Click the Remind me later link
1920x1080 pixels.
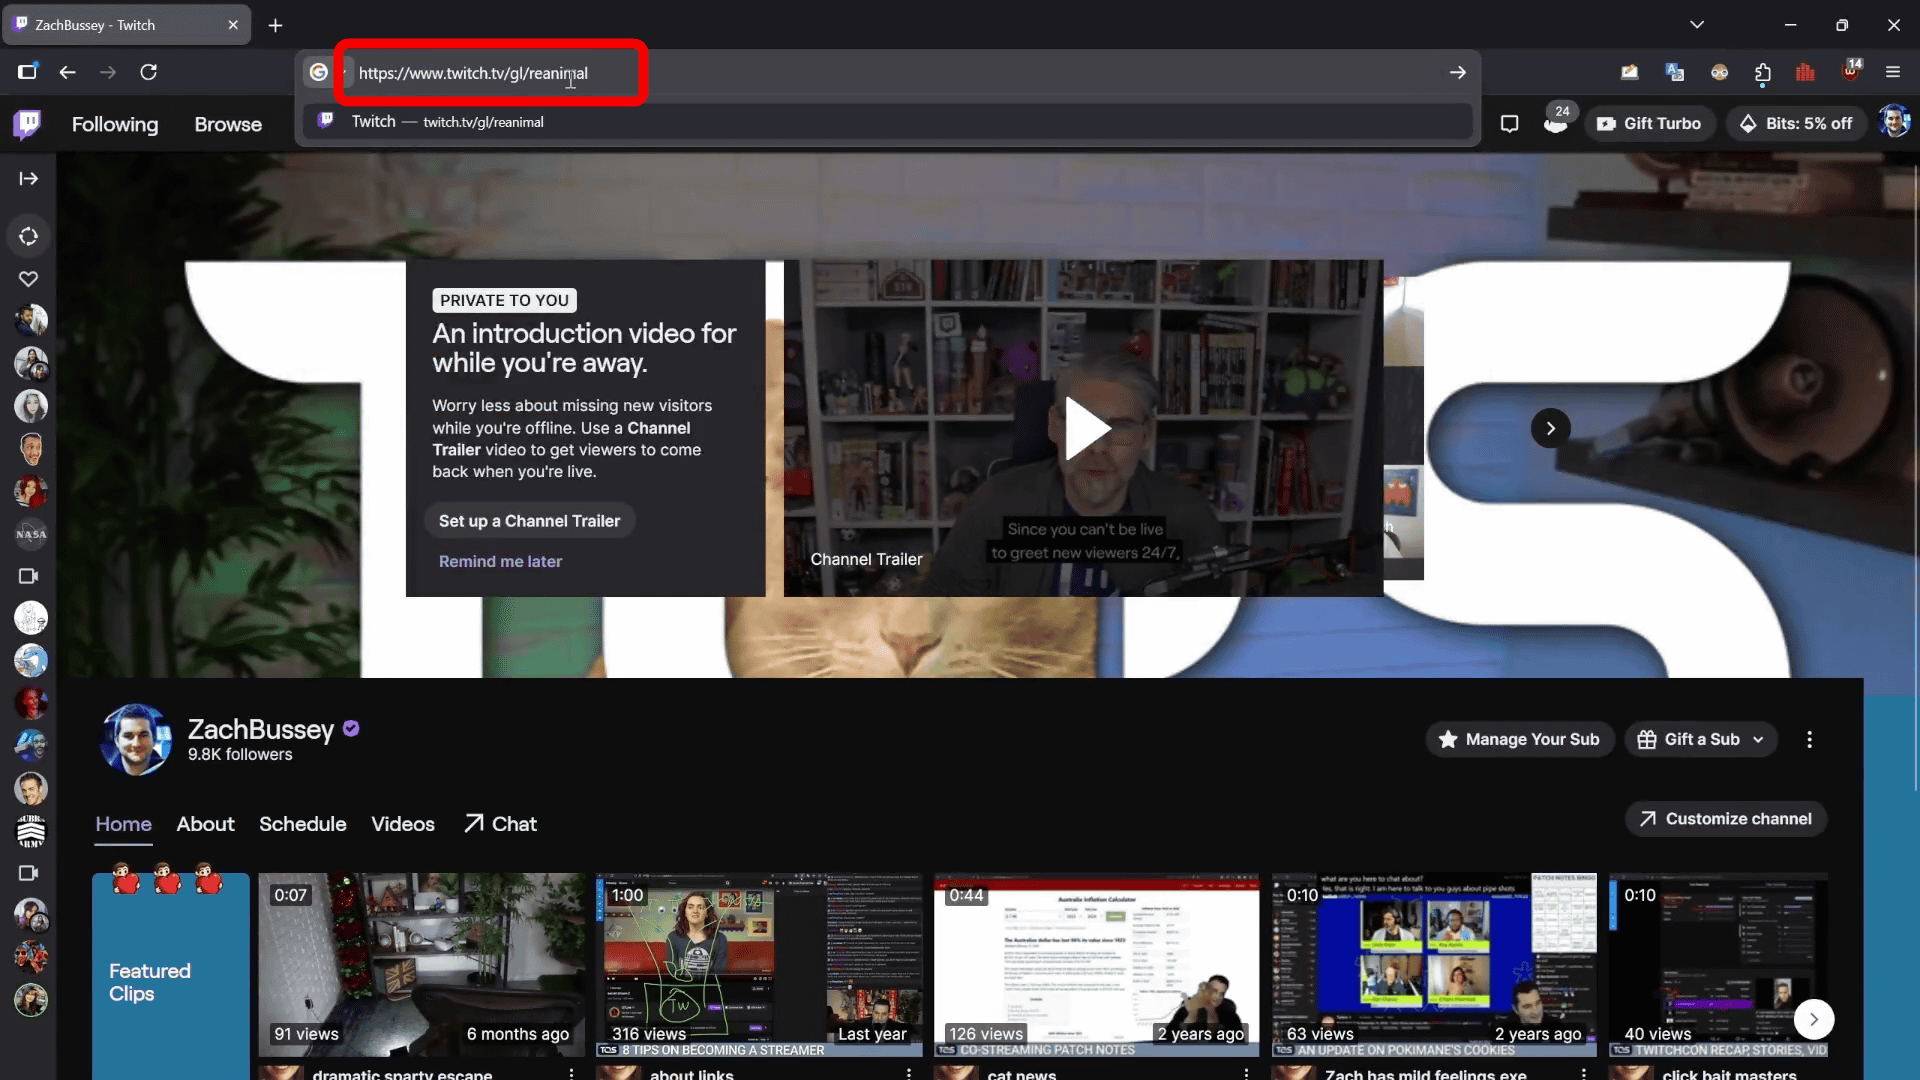point(500,562)
